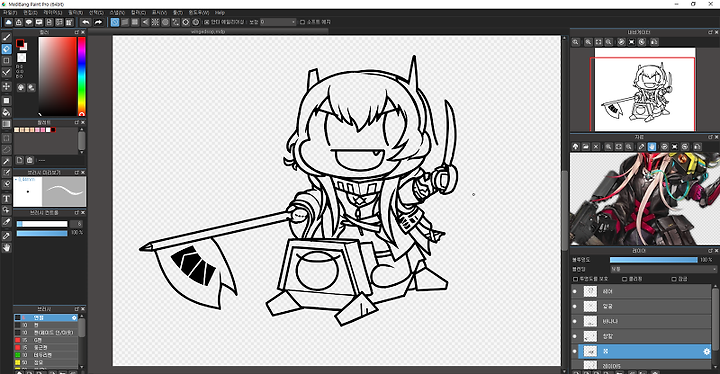The width and height of the screenshot is (720, 374).
Task: Click the Redo arrow in top toolbar
Action: [98, 22]
